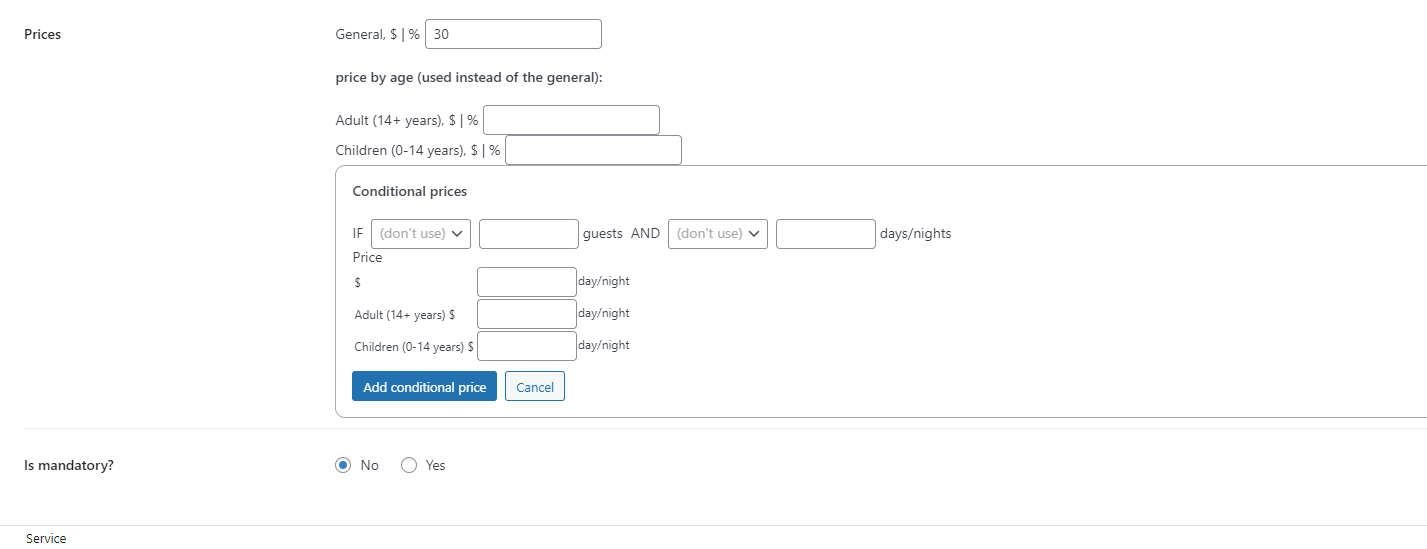
Task: Open the guests condition dropdown after IF
Action: point(420,234)
